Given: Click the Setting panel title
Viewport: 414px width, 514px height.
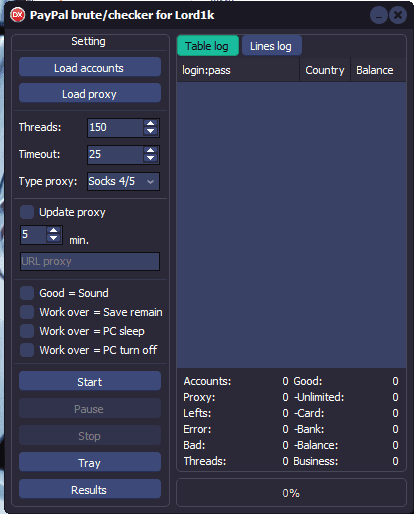Looking at the screenshot, I should coord(88,41).
